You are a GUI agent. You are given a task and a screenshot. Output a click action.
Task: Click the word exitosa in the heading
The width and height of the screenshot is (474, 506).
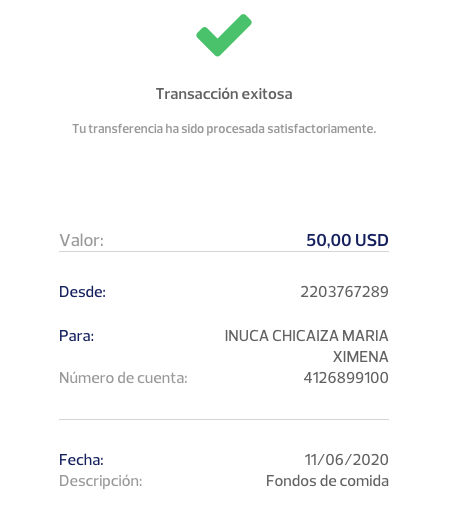(x=267, y=94)
